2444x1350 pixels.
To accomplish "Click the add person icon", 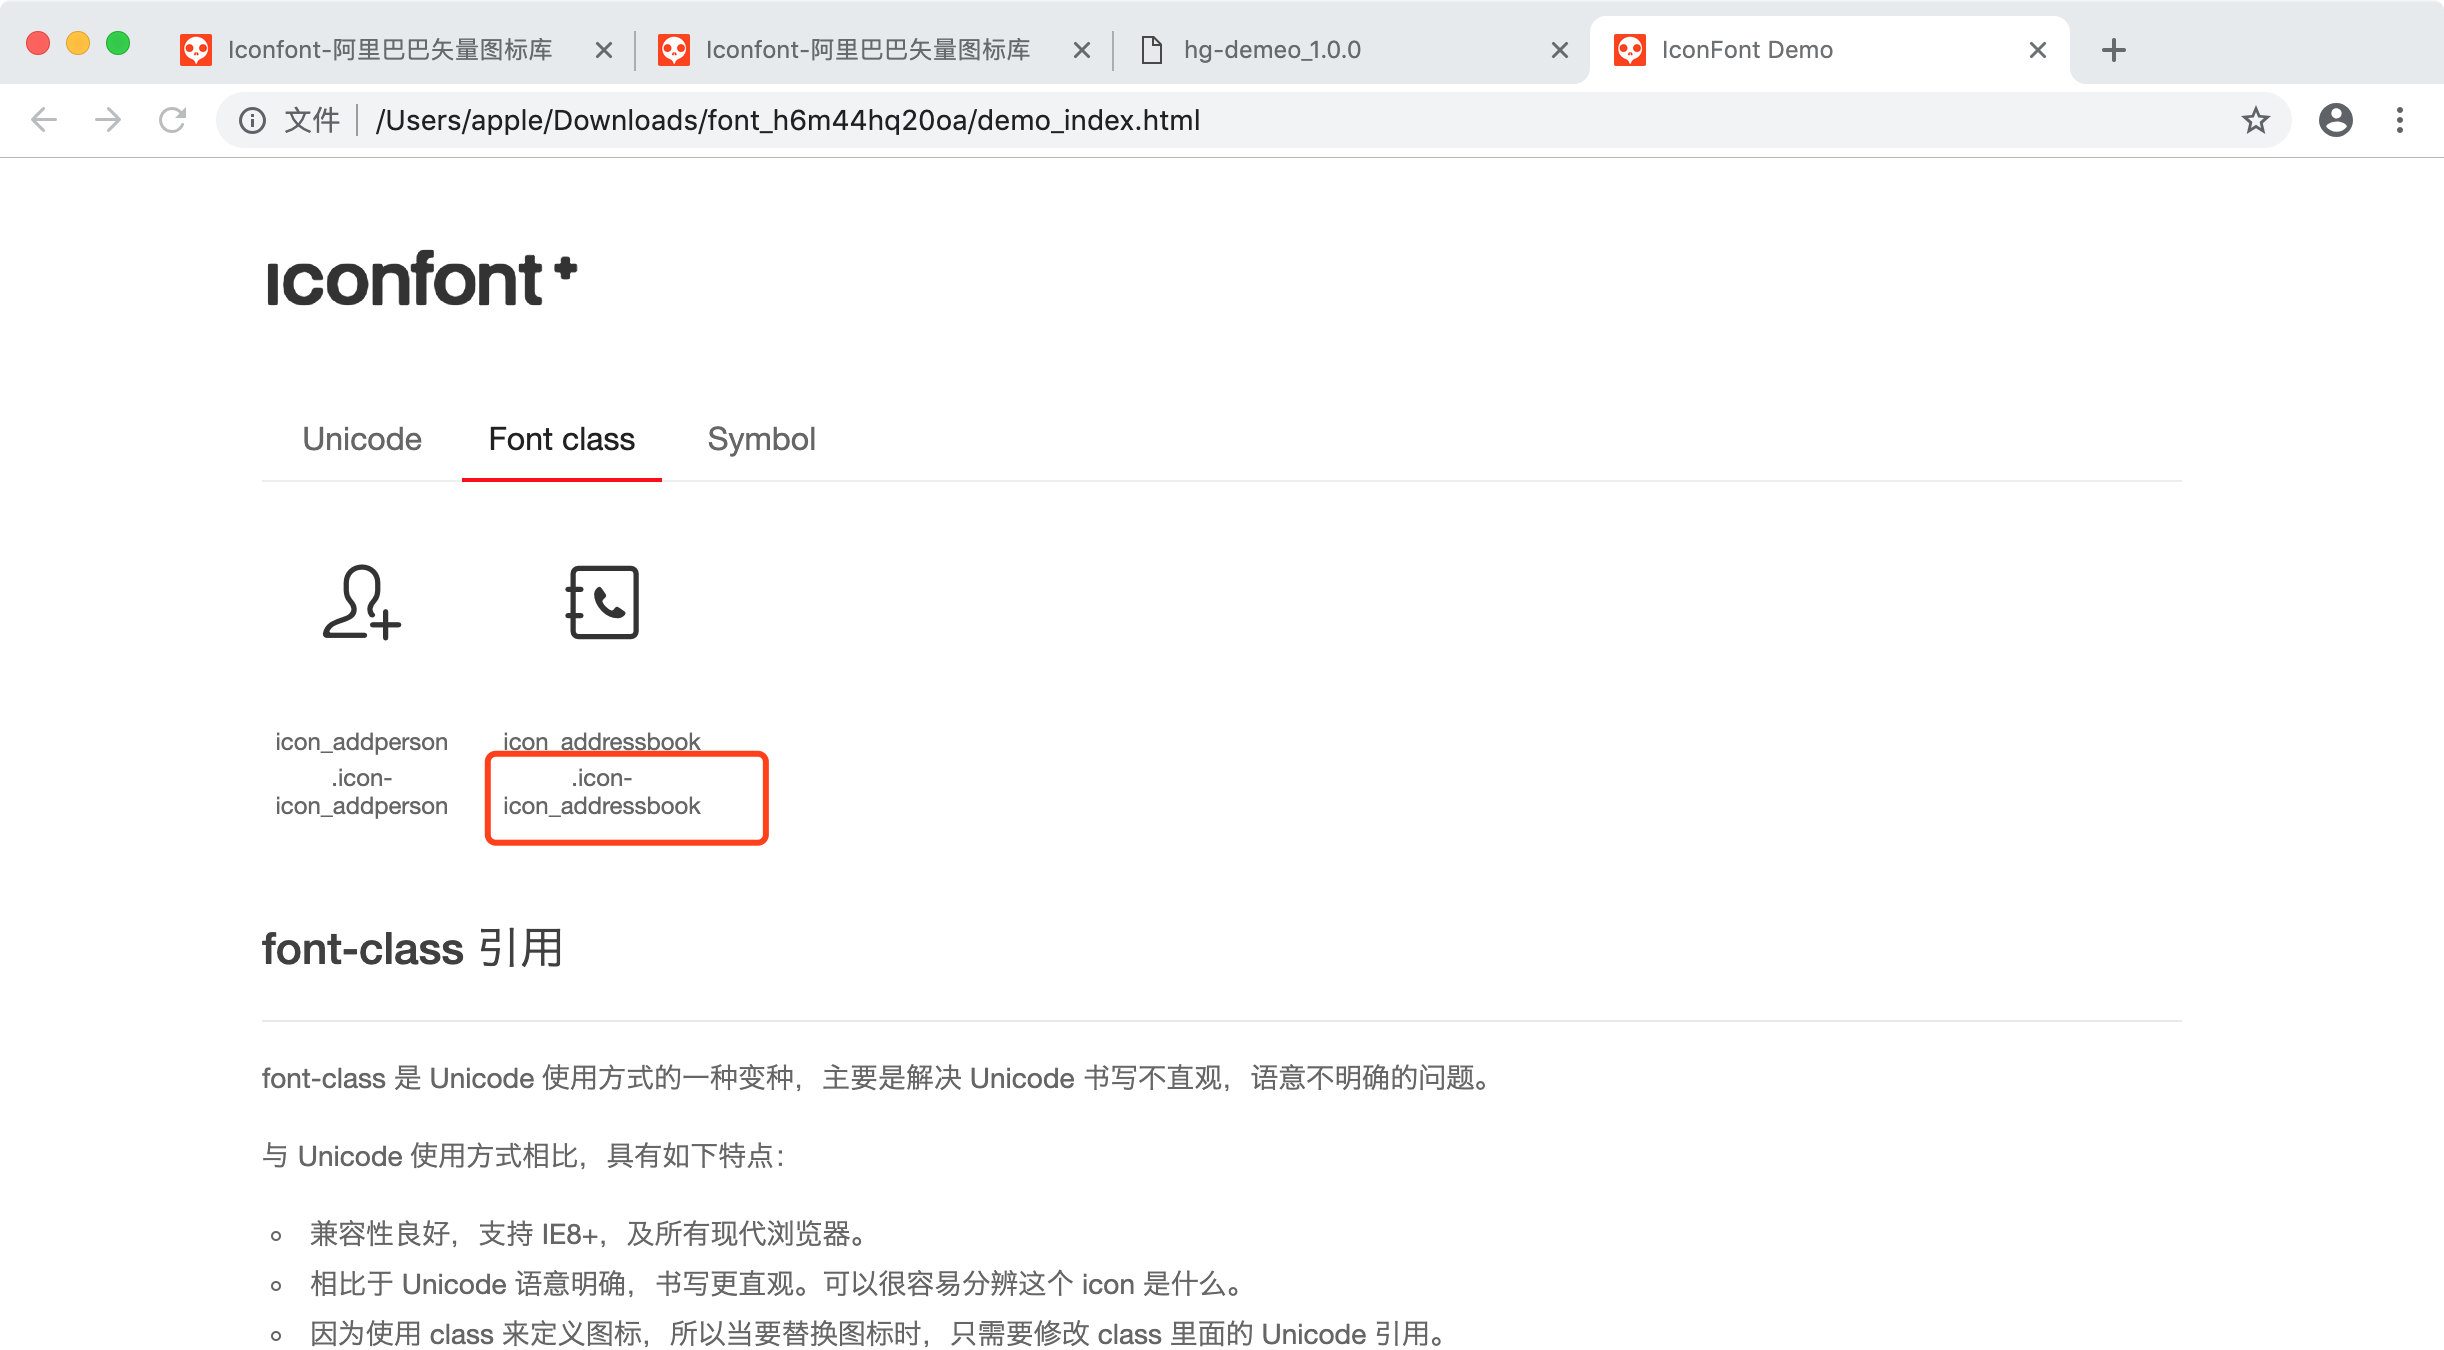I will click(x=361, y=602).
